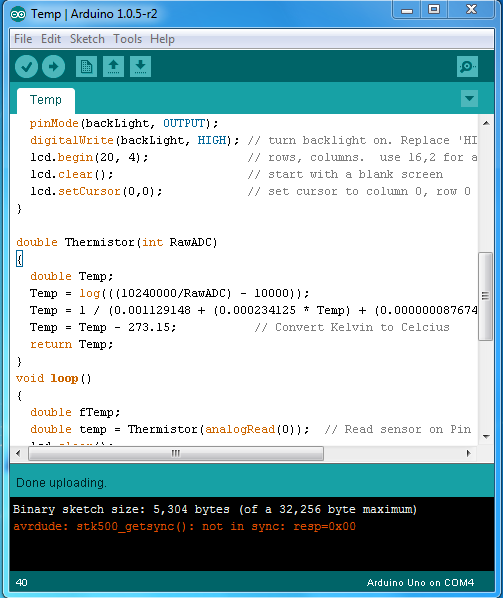503x598 pixels.
Task: Click the 'double Temp;' declaration line
Action: pyautogui.click(x=72, y=276)
